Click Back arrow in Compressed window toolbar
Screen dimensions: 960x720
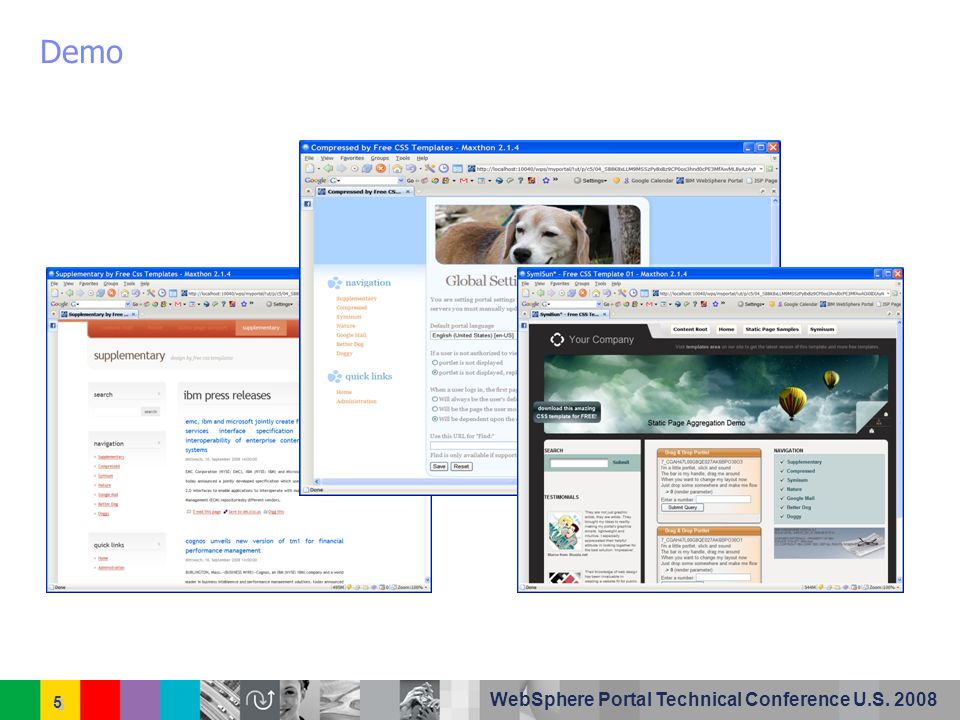(x=328, y=168)
